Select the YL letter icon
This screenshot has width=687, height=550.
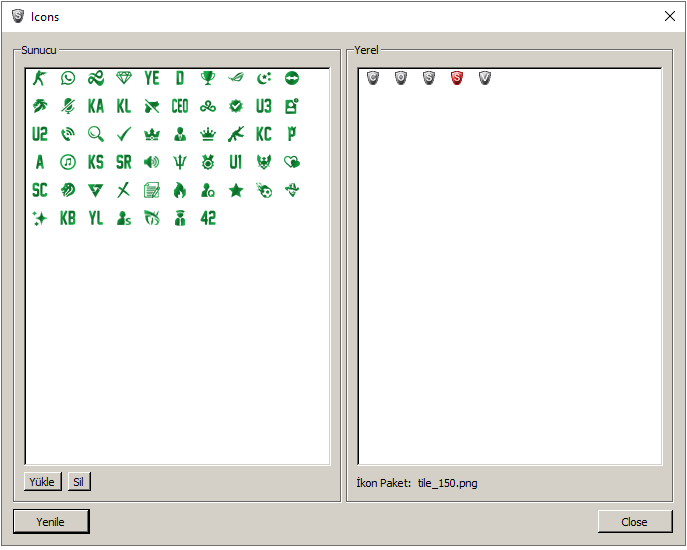96,219
